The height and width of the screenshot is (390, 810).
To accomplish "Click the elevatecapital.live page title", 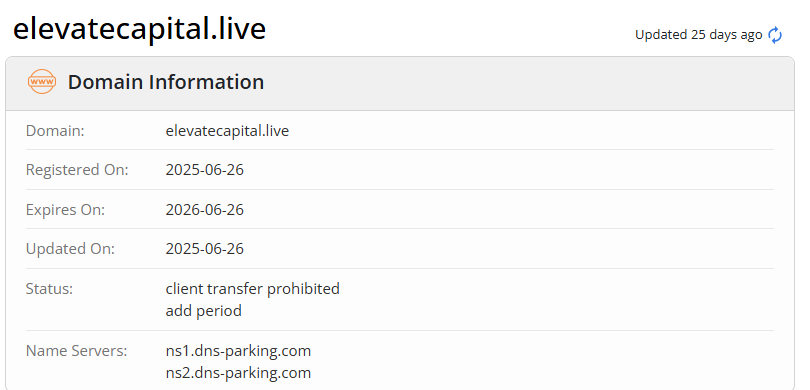I will point(139,29).
